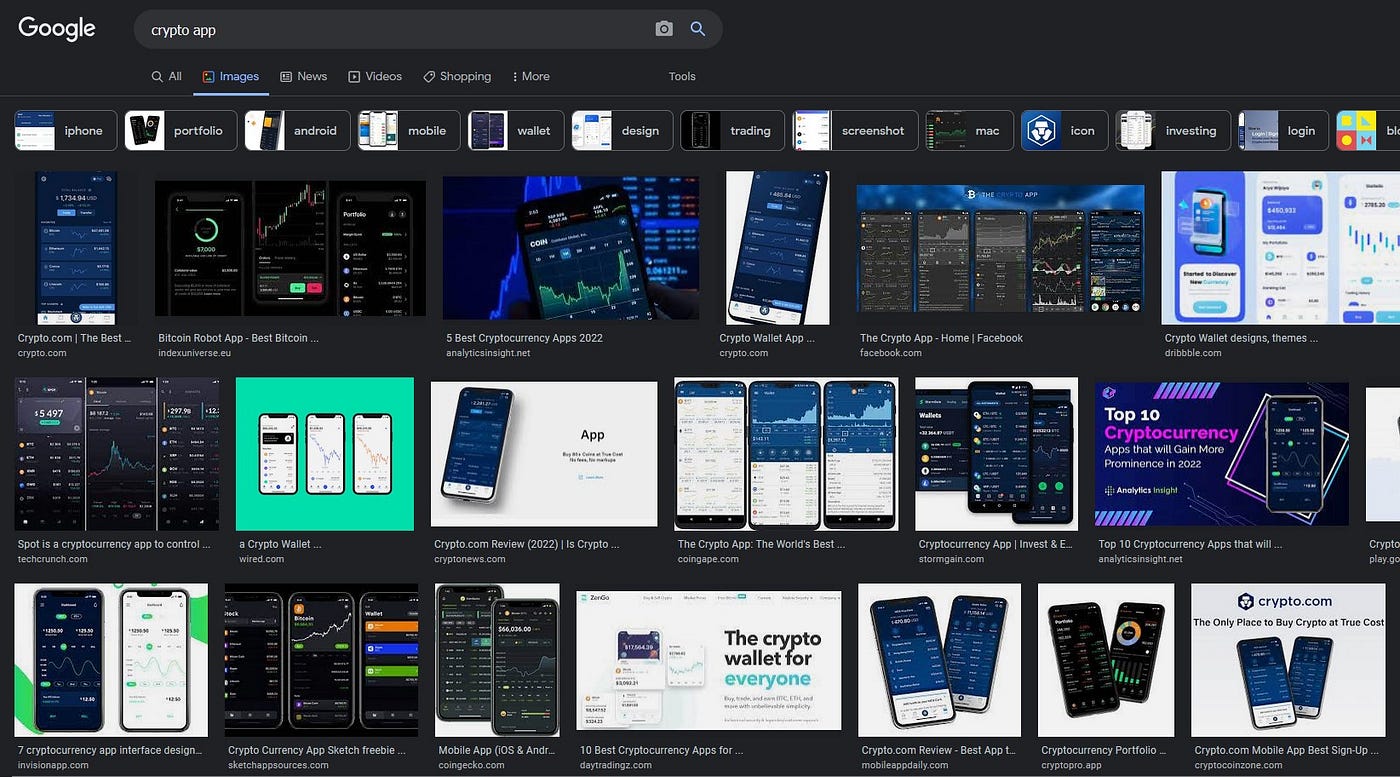Screen dimensions: 1400x777
Task: Open the Shopping tab
Action: [457, 76]
